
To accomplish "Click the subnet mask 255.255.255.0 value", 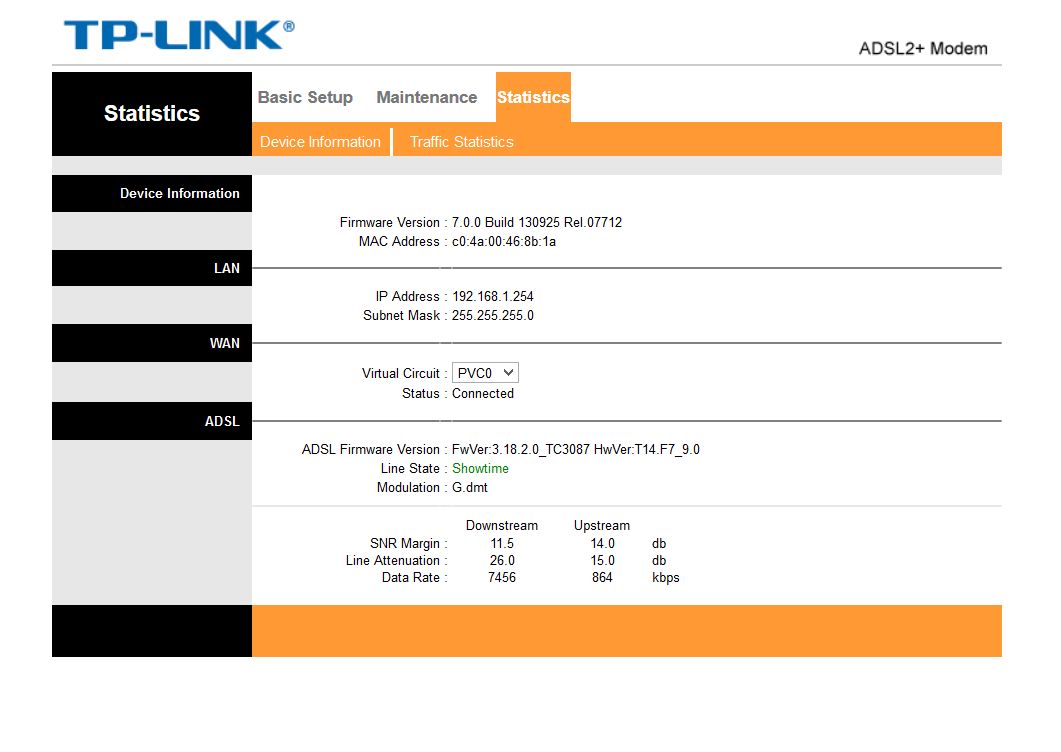I will coord(493,315).
